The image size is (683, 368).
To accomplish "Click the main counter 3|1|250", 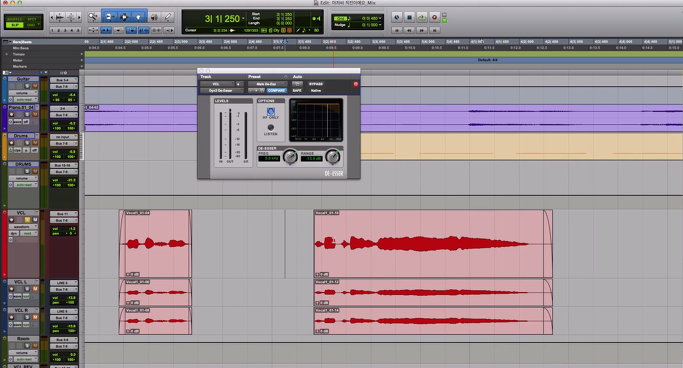I will (x=222, y=19).
